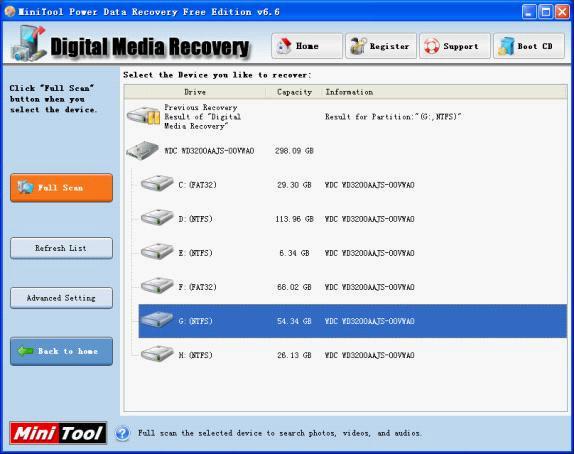Click the Capacity column header
Viewport: 575px width, 454px height.
[x=294, y=92]
